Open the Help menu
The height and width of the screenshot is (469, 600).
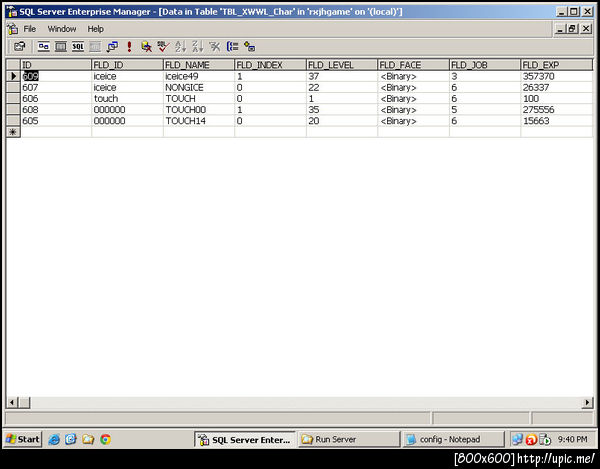tap(95, 29)
